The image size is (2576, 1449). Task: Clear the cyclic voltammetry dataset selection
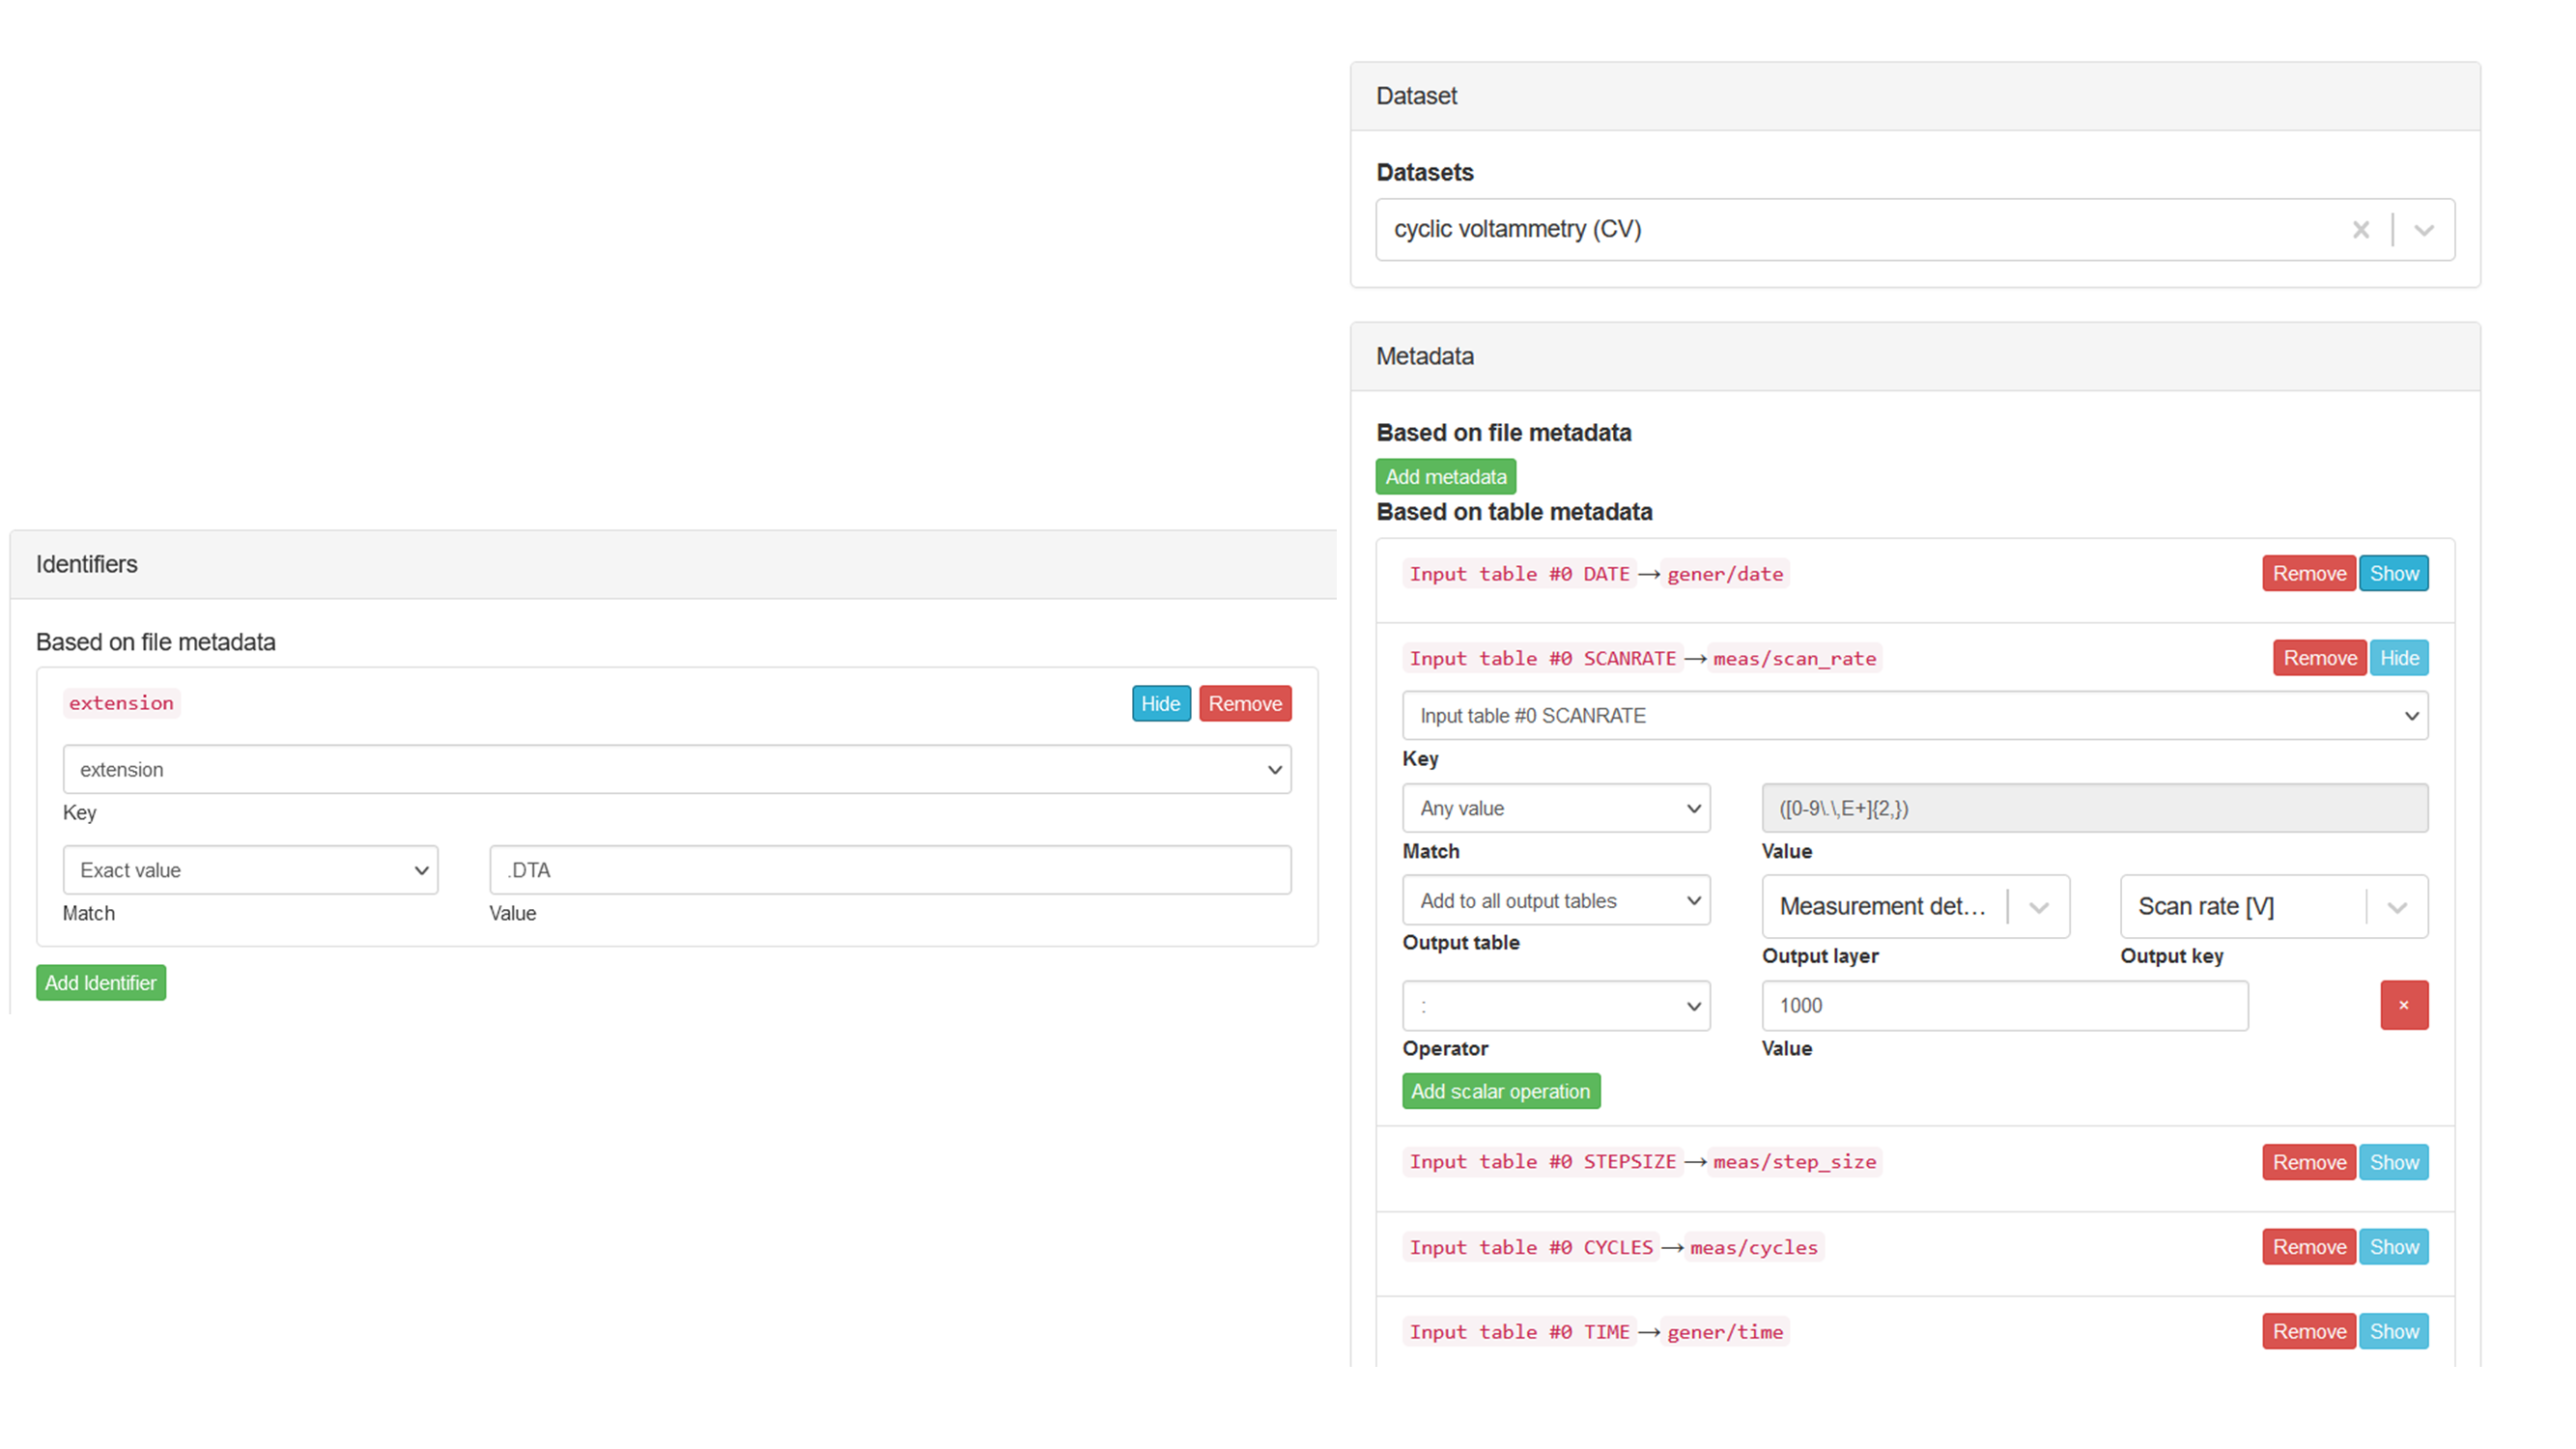click(x=2360, y=229)
